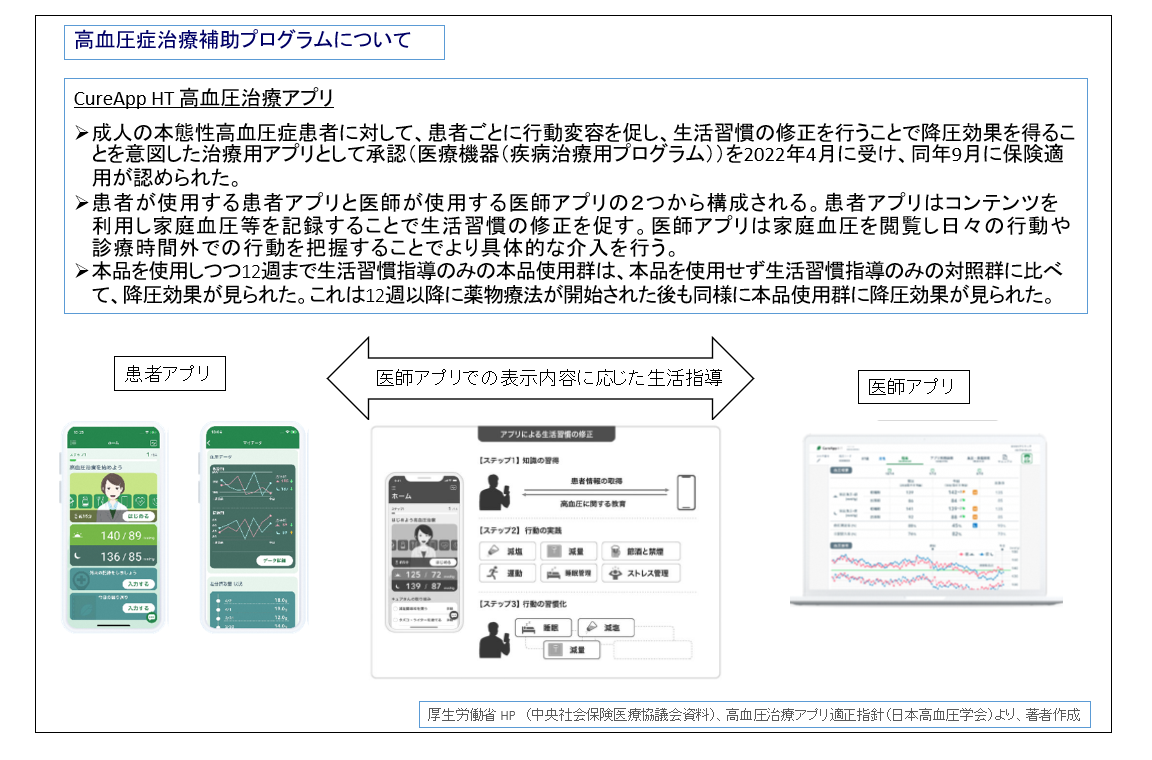Image resolution: width=1152 pixels, height=760 pixels.
Task: Select the sun icon beside 140/89
Action: tap(78, 535)
